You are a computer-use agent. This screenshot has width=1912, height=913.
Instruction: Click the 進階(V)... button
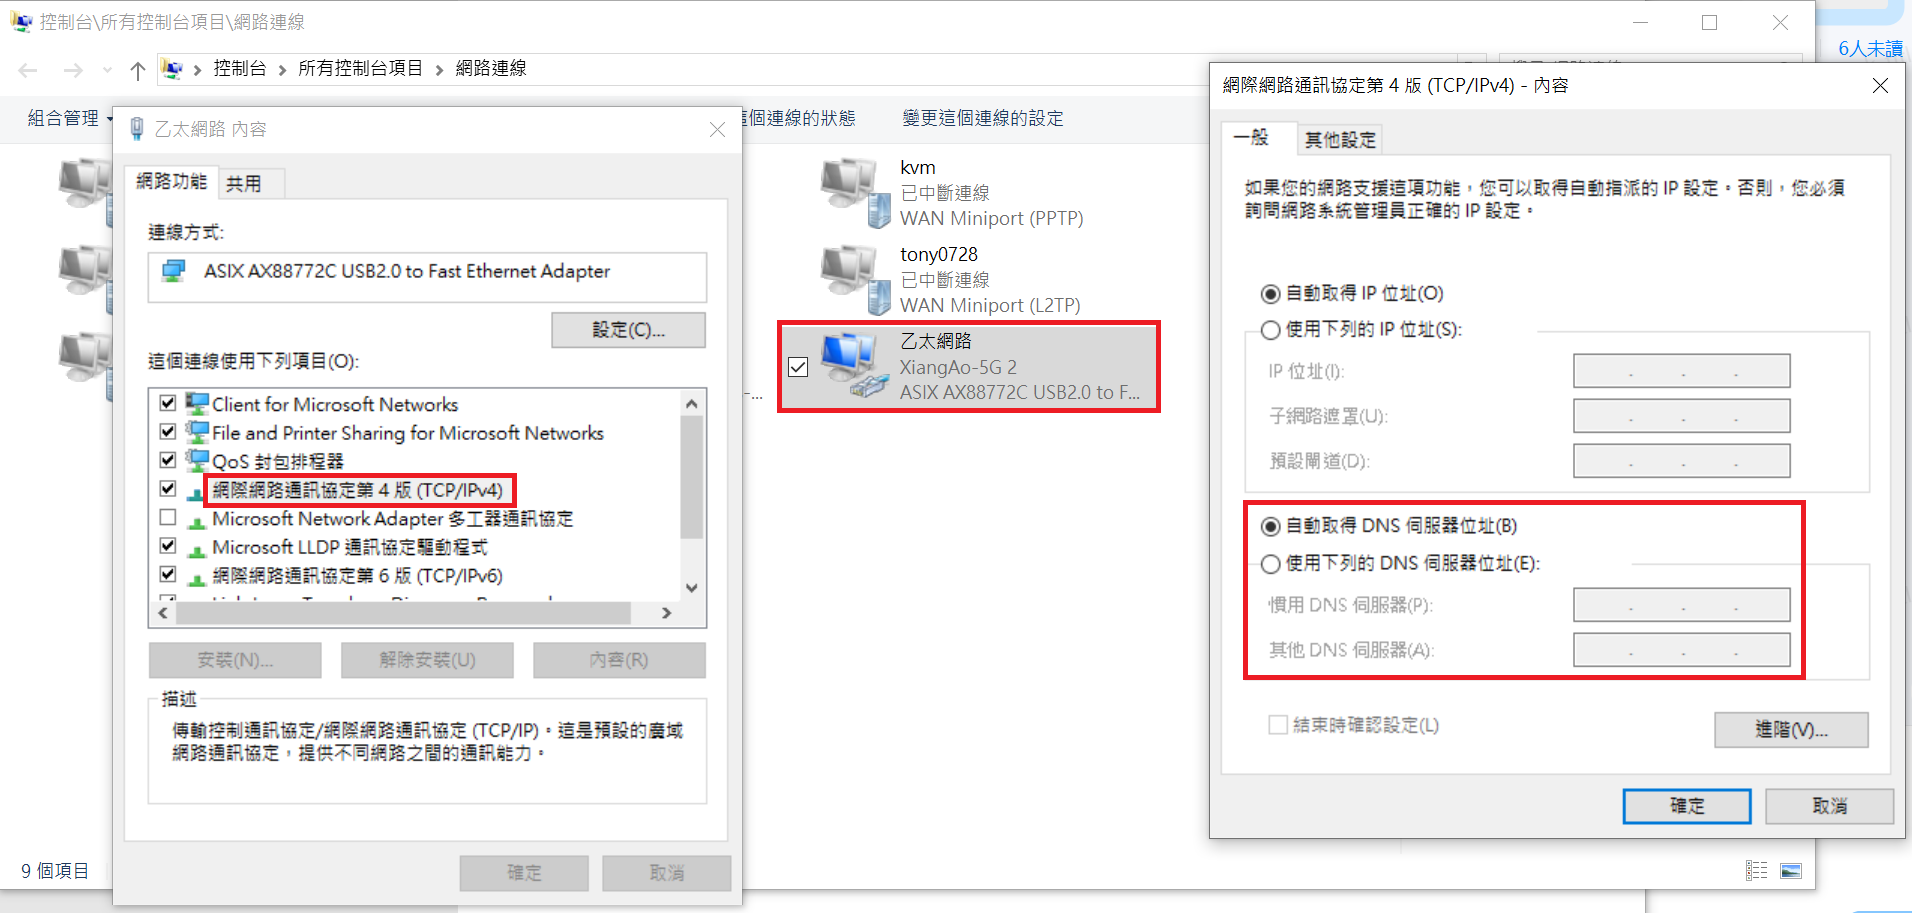coord(1791,730)
